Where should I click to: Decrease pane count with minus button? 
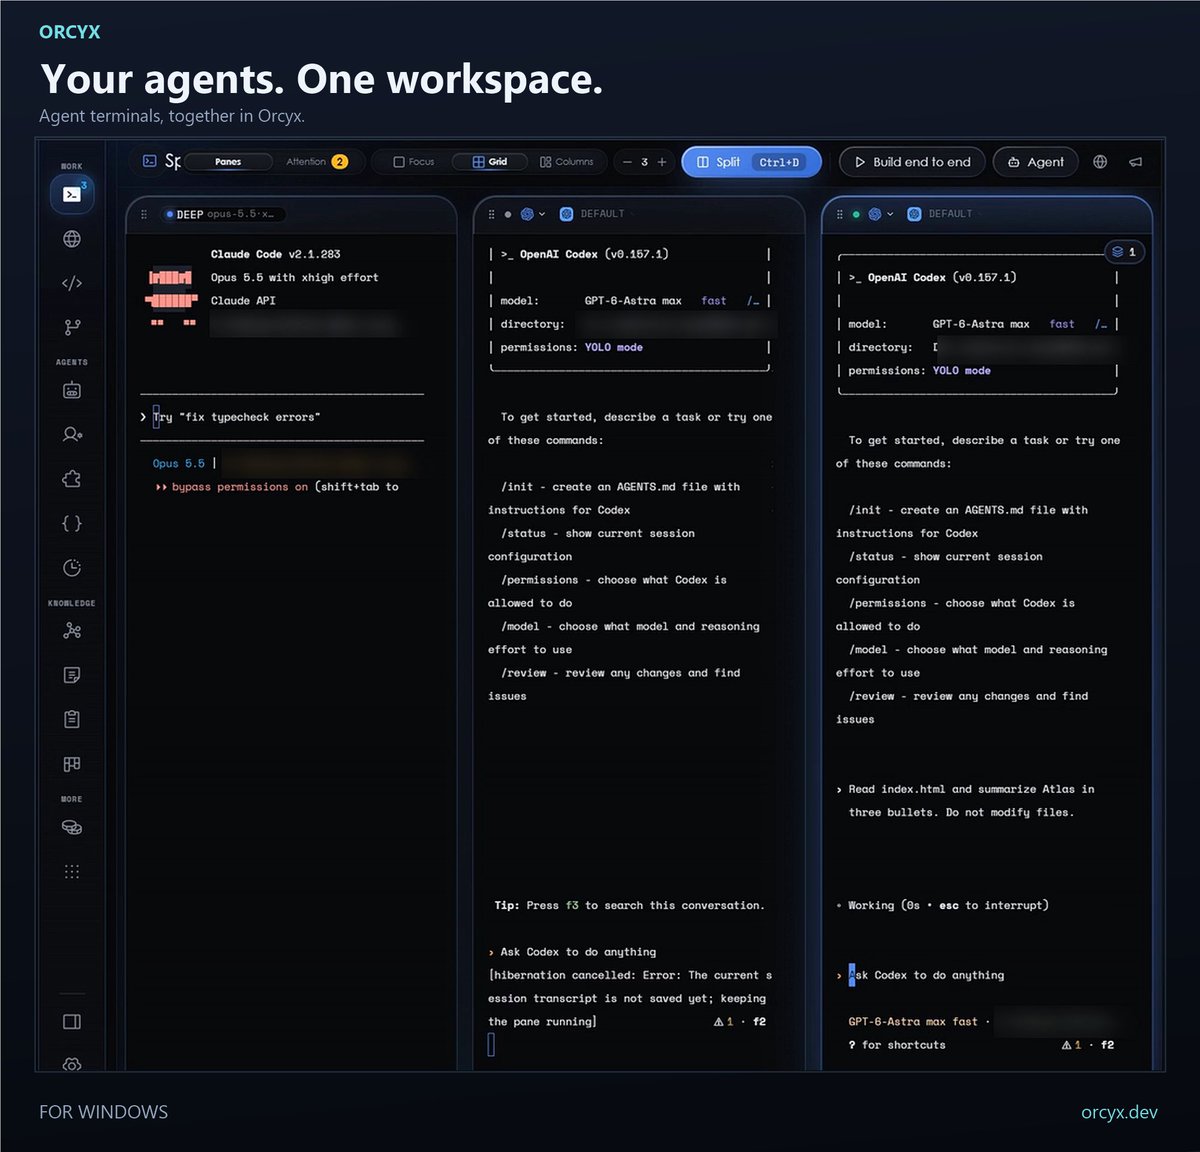click(627, 162)
